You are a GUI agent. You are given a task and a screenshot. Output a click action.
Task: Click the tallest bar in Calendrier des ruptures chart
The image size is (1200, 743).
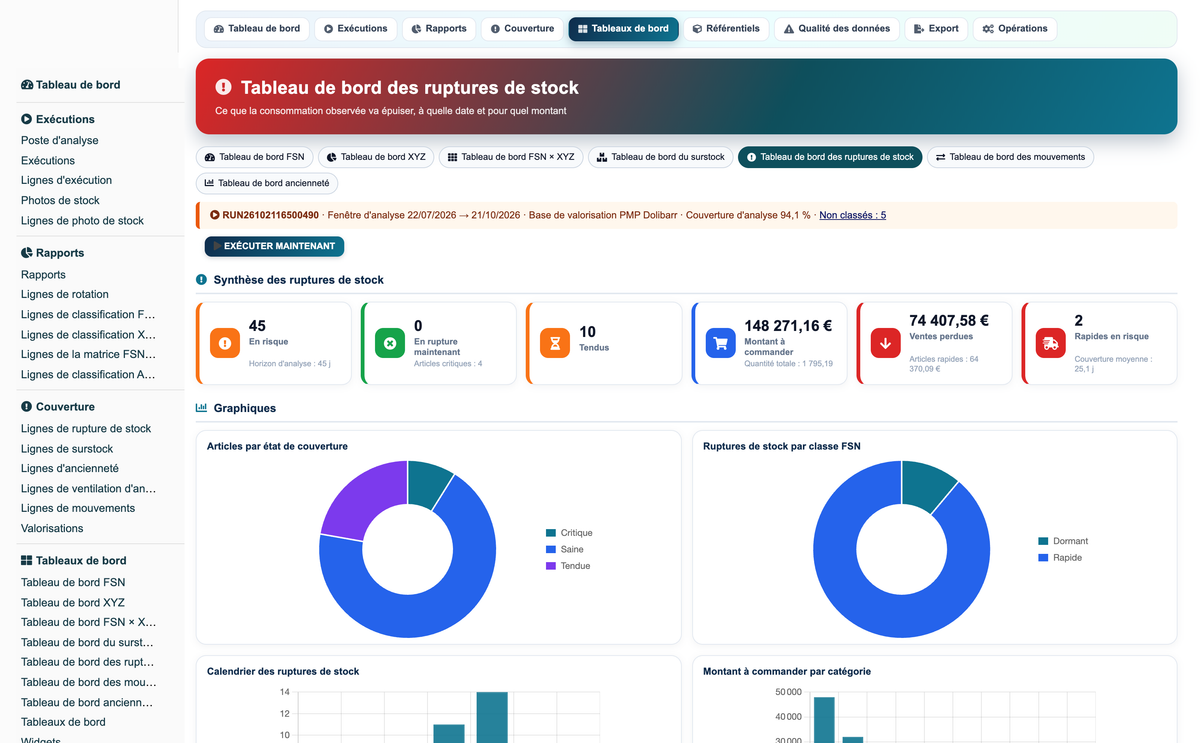492,717
